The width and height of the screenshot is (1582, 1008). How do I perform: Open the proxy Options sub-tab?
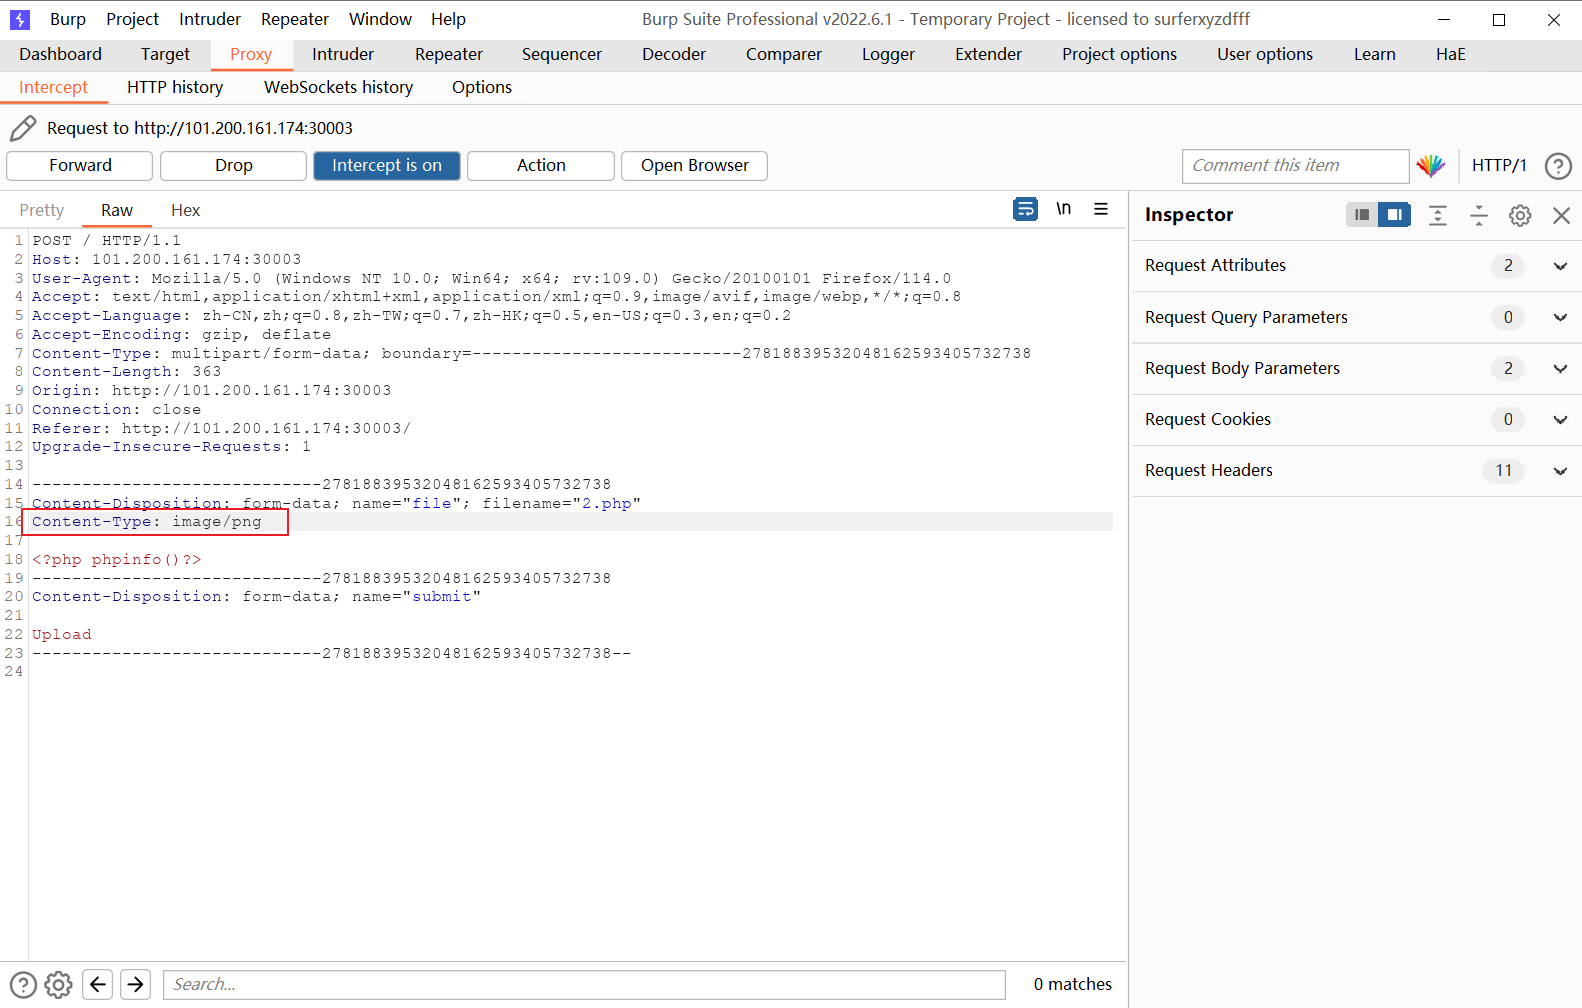coord(482,87)
